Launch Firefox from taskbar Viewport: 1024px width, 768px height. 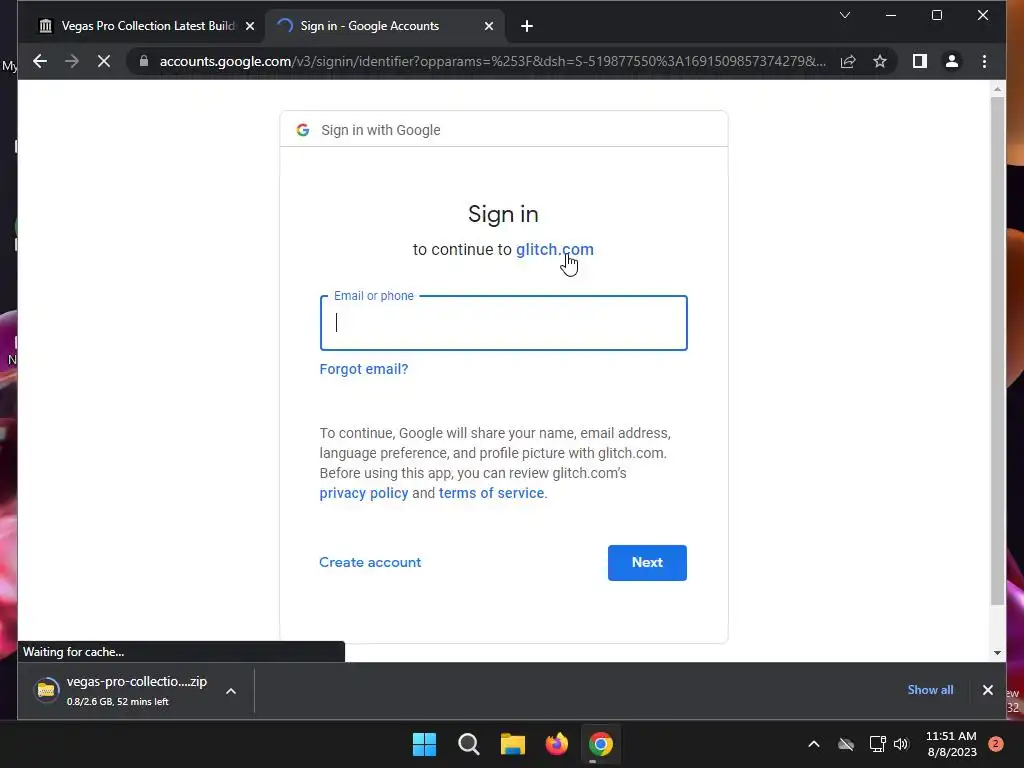(x=556, y=744)
